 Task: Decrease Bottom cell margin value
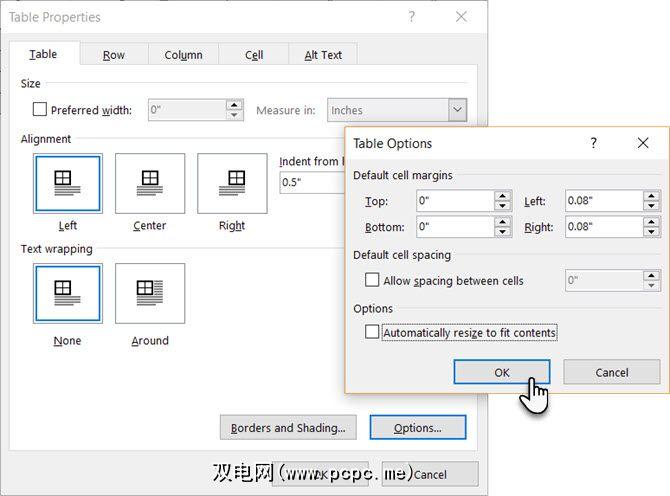(x=502, y=232)
